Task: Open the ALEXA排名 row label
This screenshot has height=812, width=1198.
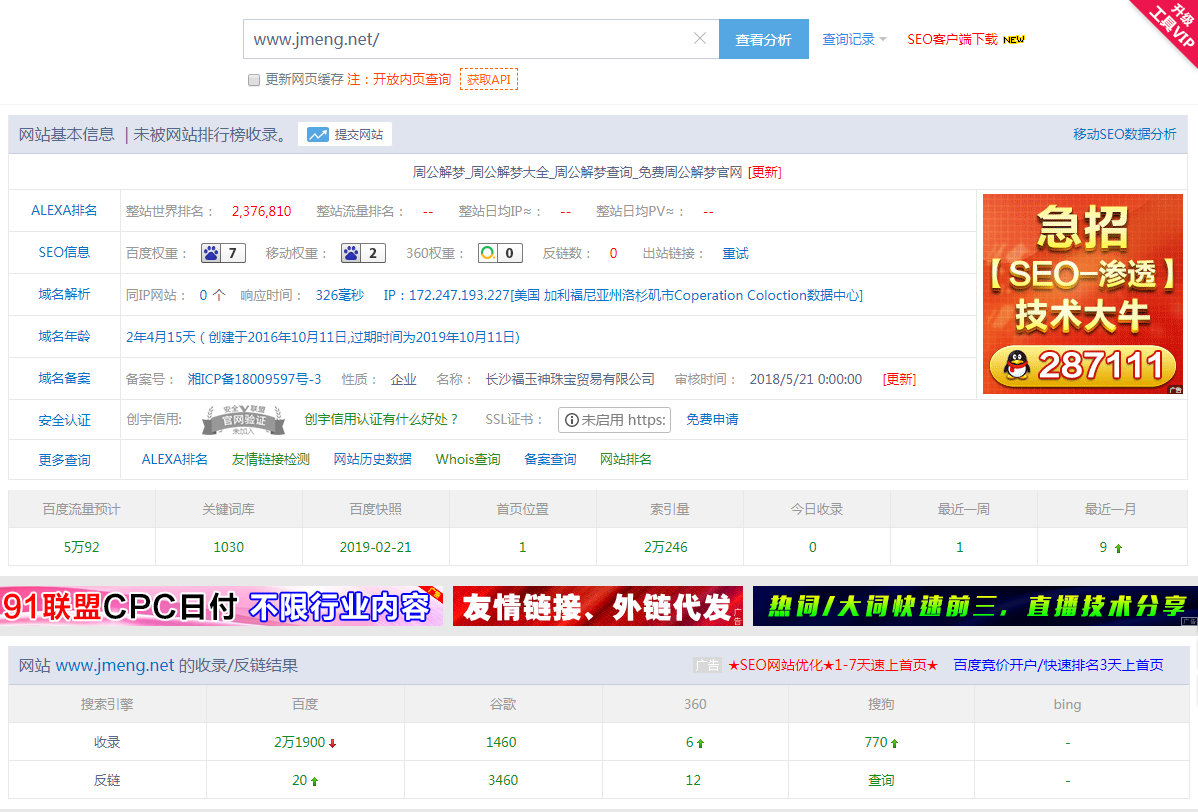Action: tap(64, 210)
